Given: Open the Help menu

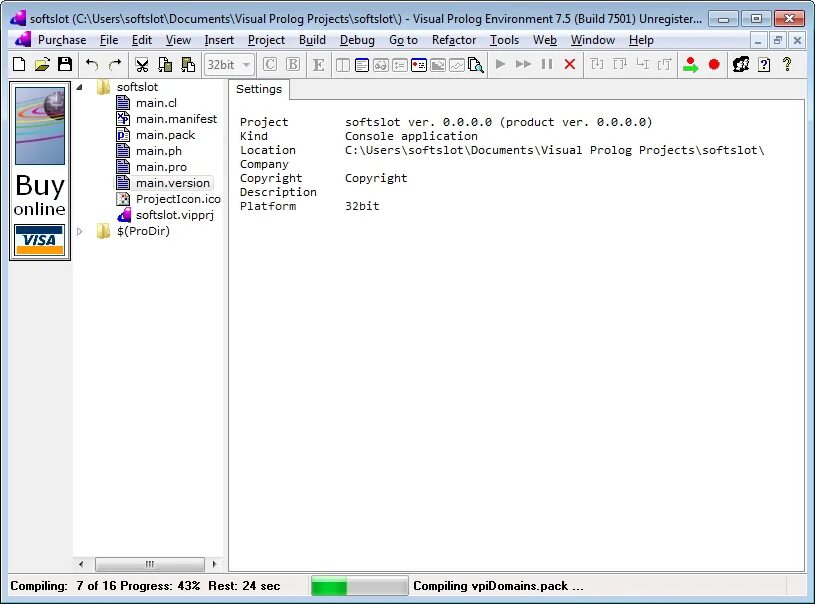Looking at the screenshot, I should pyautogui.click(x=641, y=40).
